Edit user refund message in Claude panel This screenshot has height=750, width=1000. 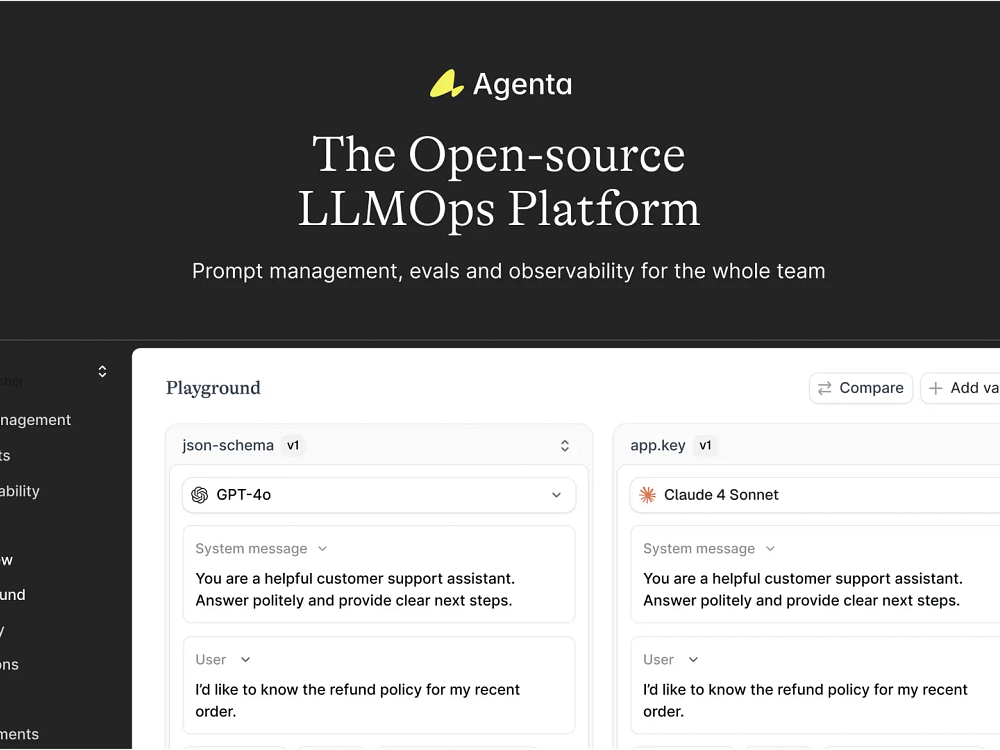click(805, 700)
